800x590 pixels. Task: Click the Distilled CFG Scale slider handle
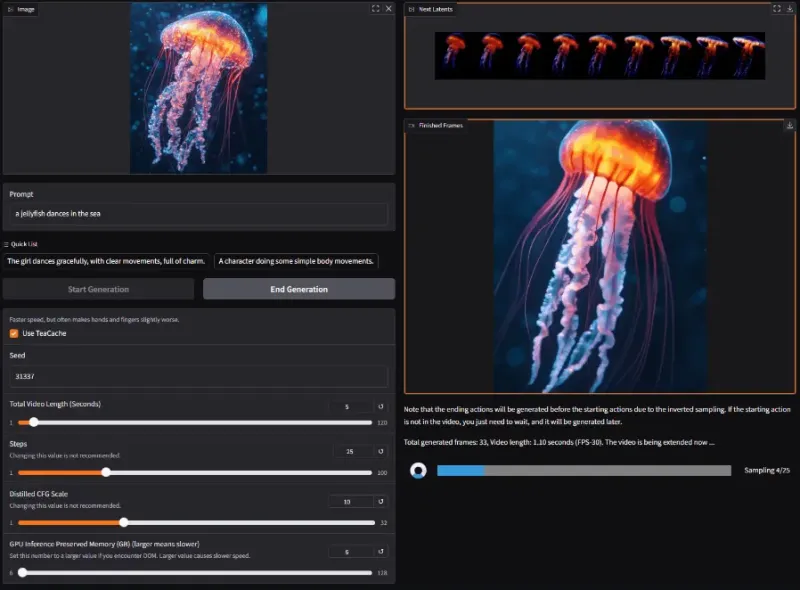click(124, 522)
